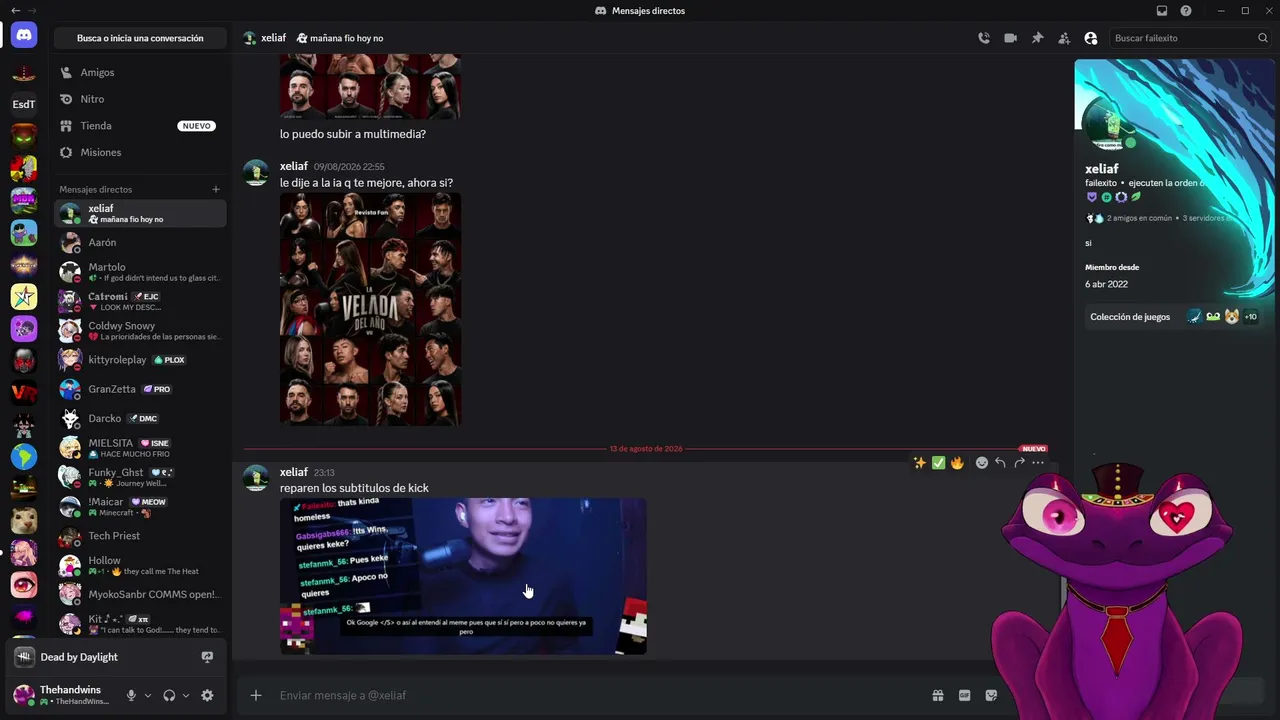1280x720 pixels.
Task: Open Hollow direct message
Action: [x=140, y=565]
